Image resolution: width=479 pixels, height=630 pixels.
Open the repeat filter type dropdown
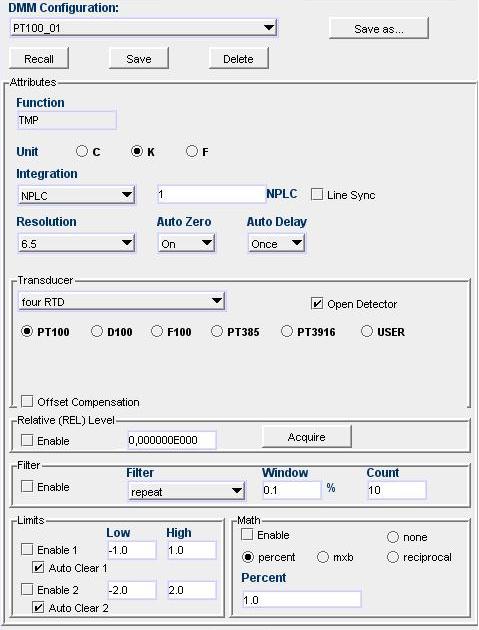tap(186, 491)
